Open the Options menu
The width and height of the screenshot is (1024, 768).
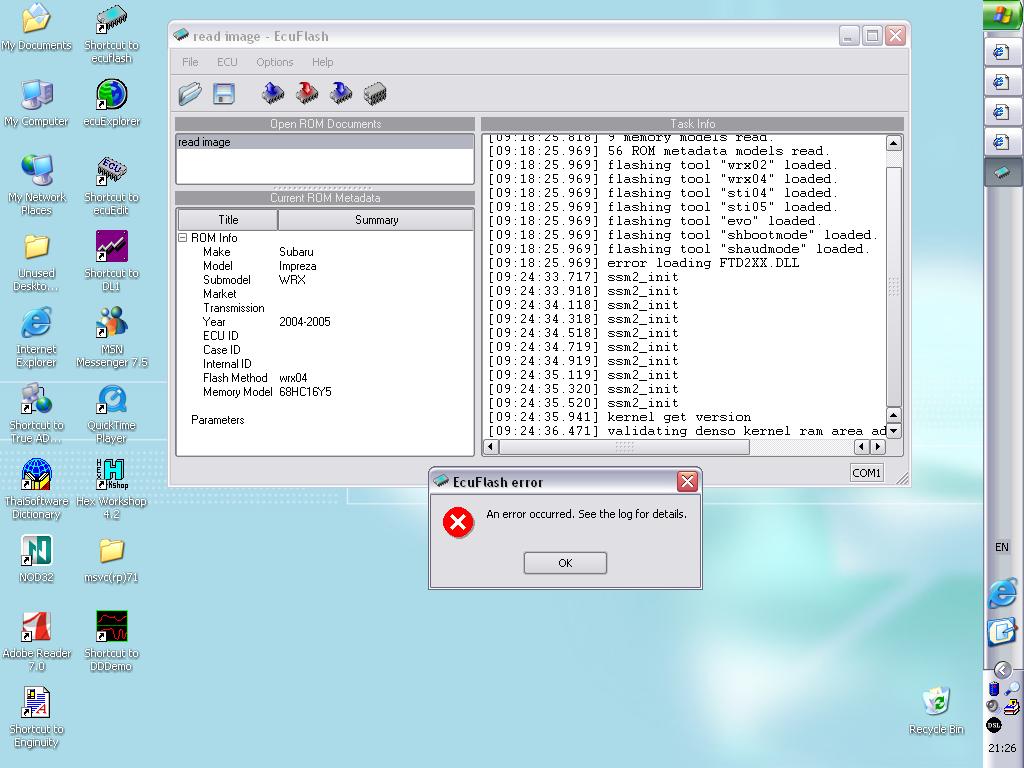click(x=274, y=62)
